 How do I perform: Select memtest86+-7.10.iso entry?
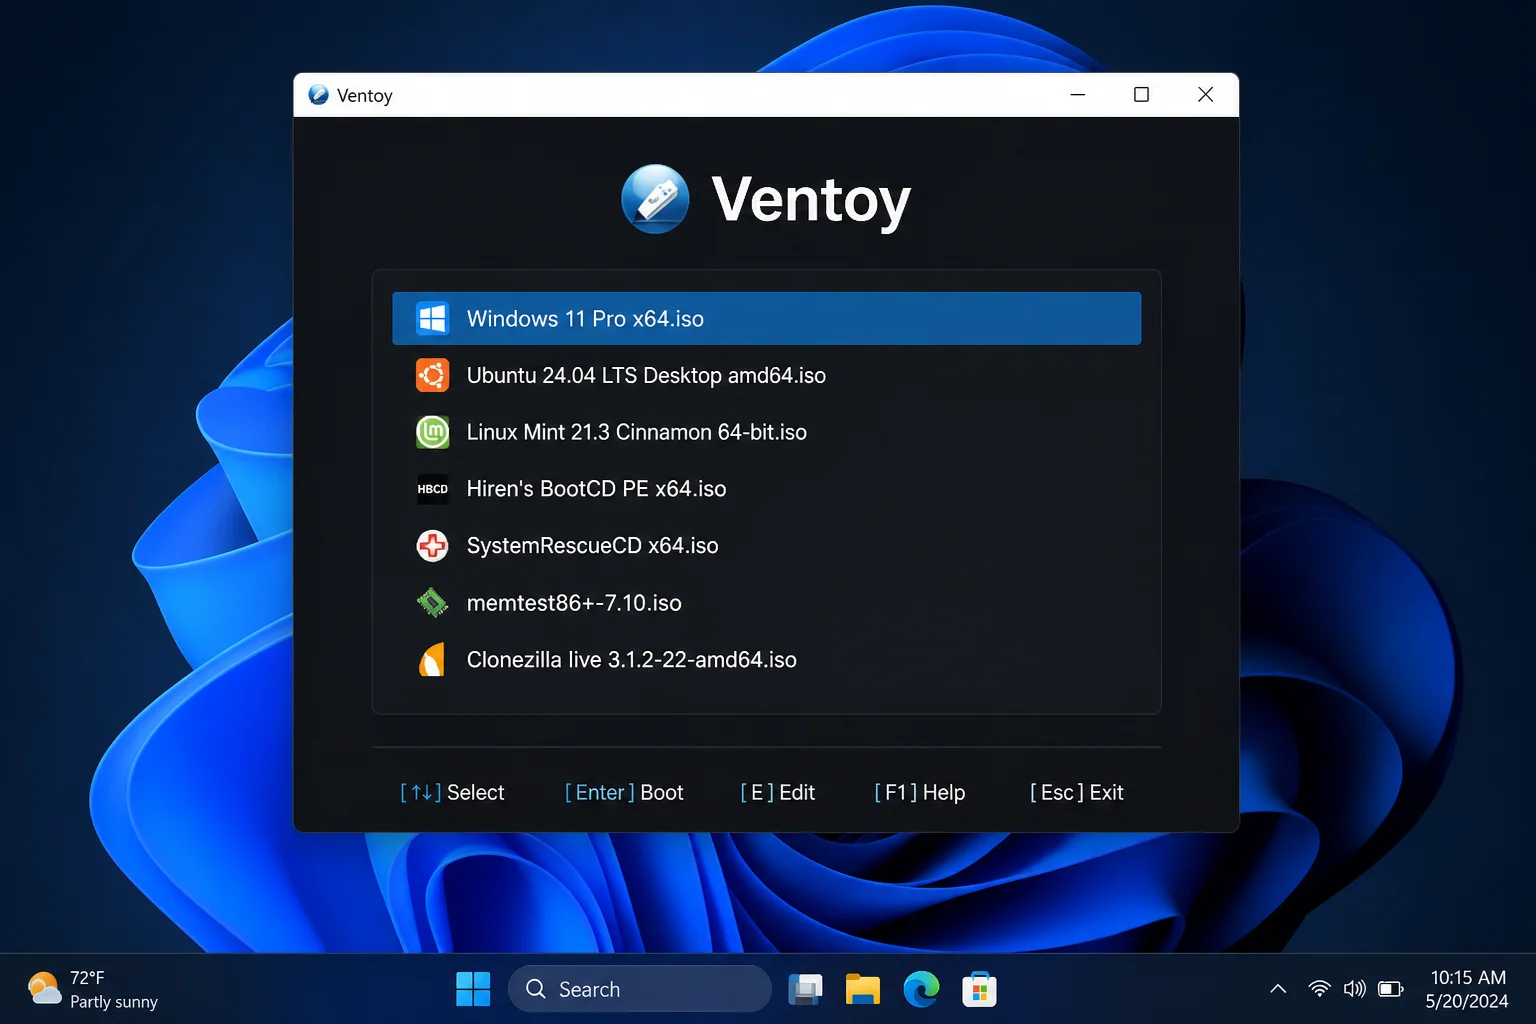tap(767, 603)
